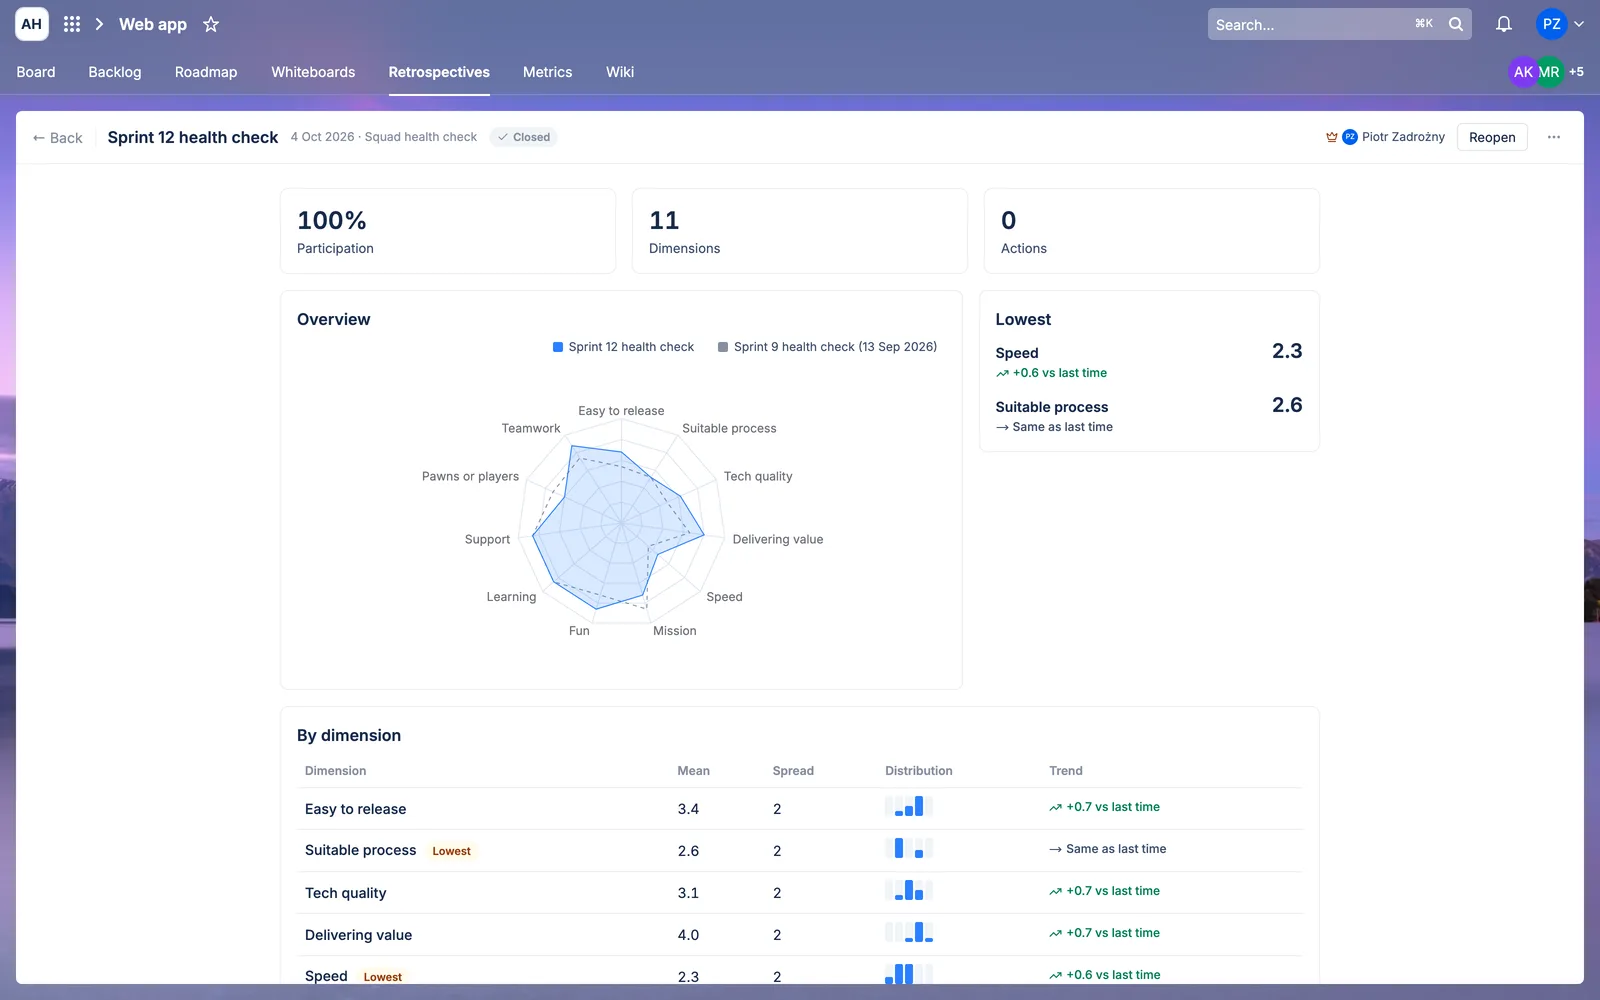1600x1000 pixels.
Task: Click the Suitable process table row name
Action: [360, 850]
